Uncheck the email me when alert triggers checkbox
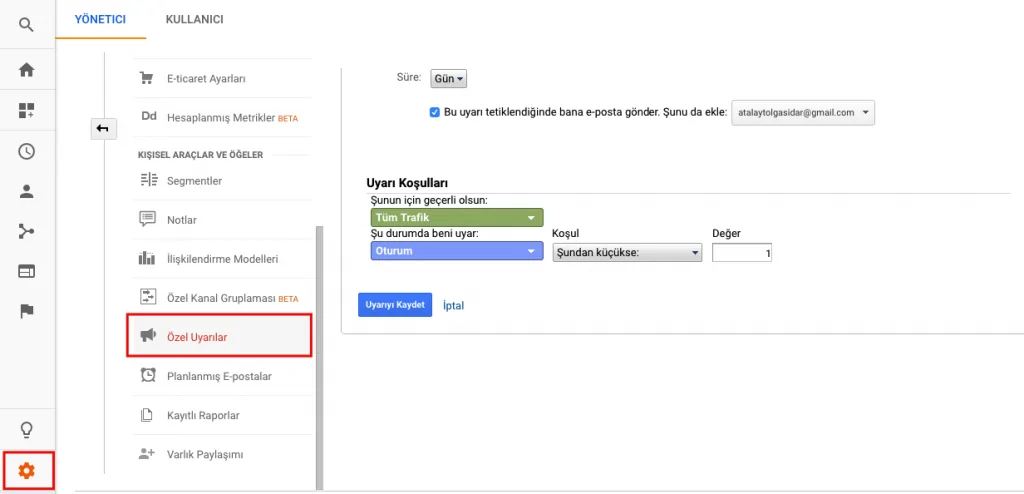Screen dimensions: 1024x494 pyautogui.click(x=434, y=112)
